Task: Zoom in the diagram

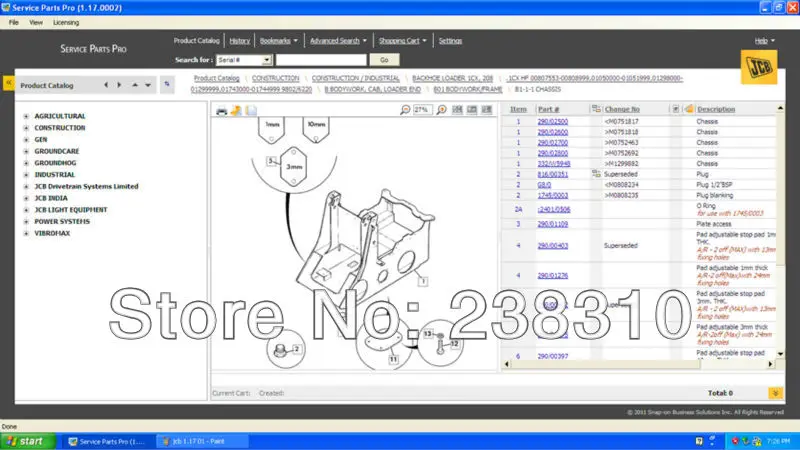Action: coord(442,110)
